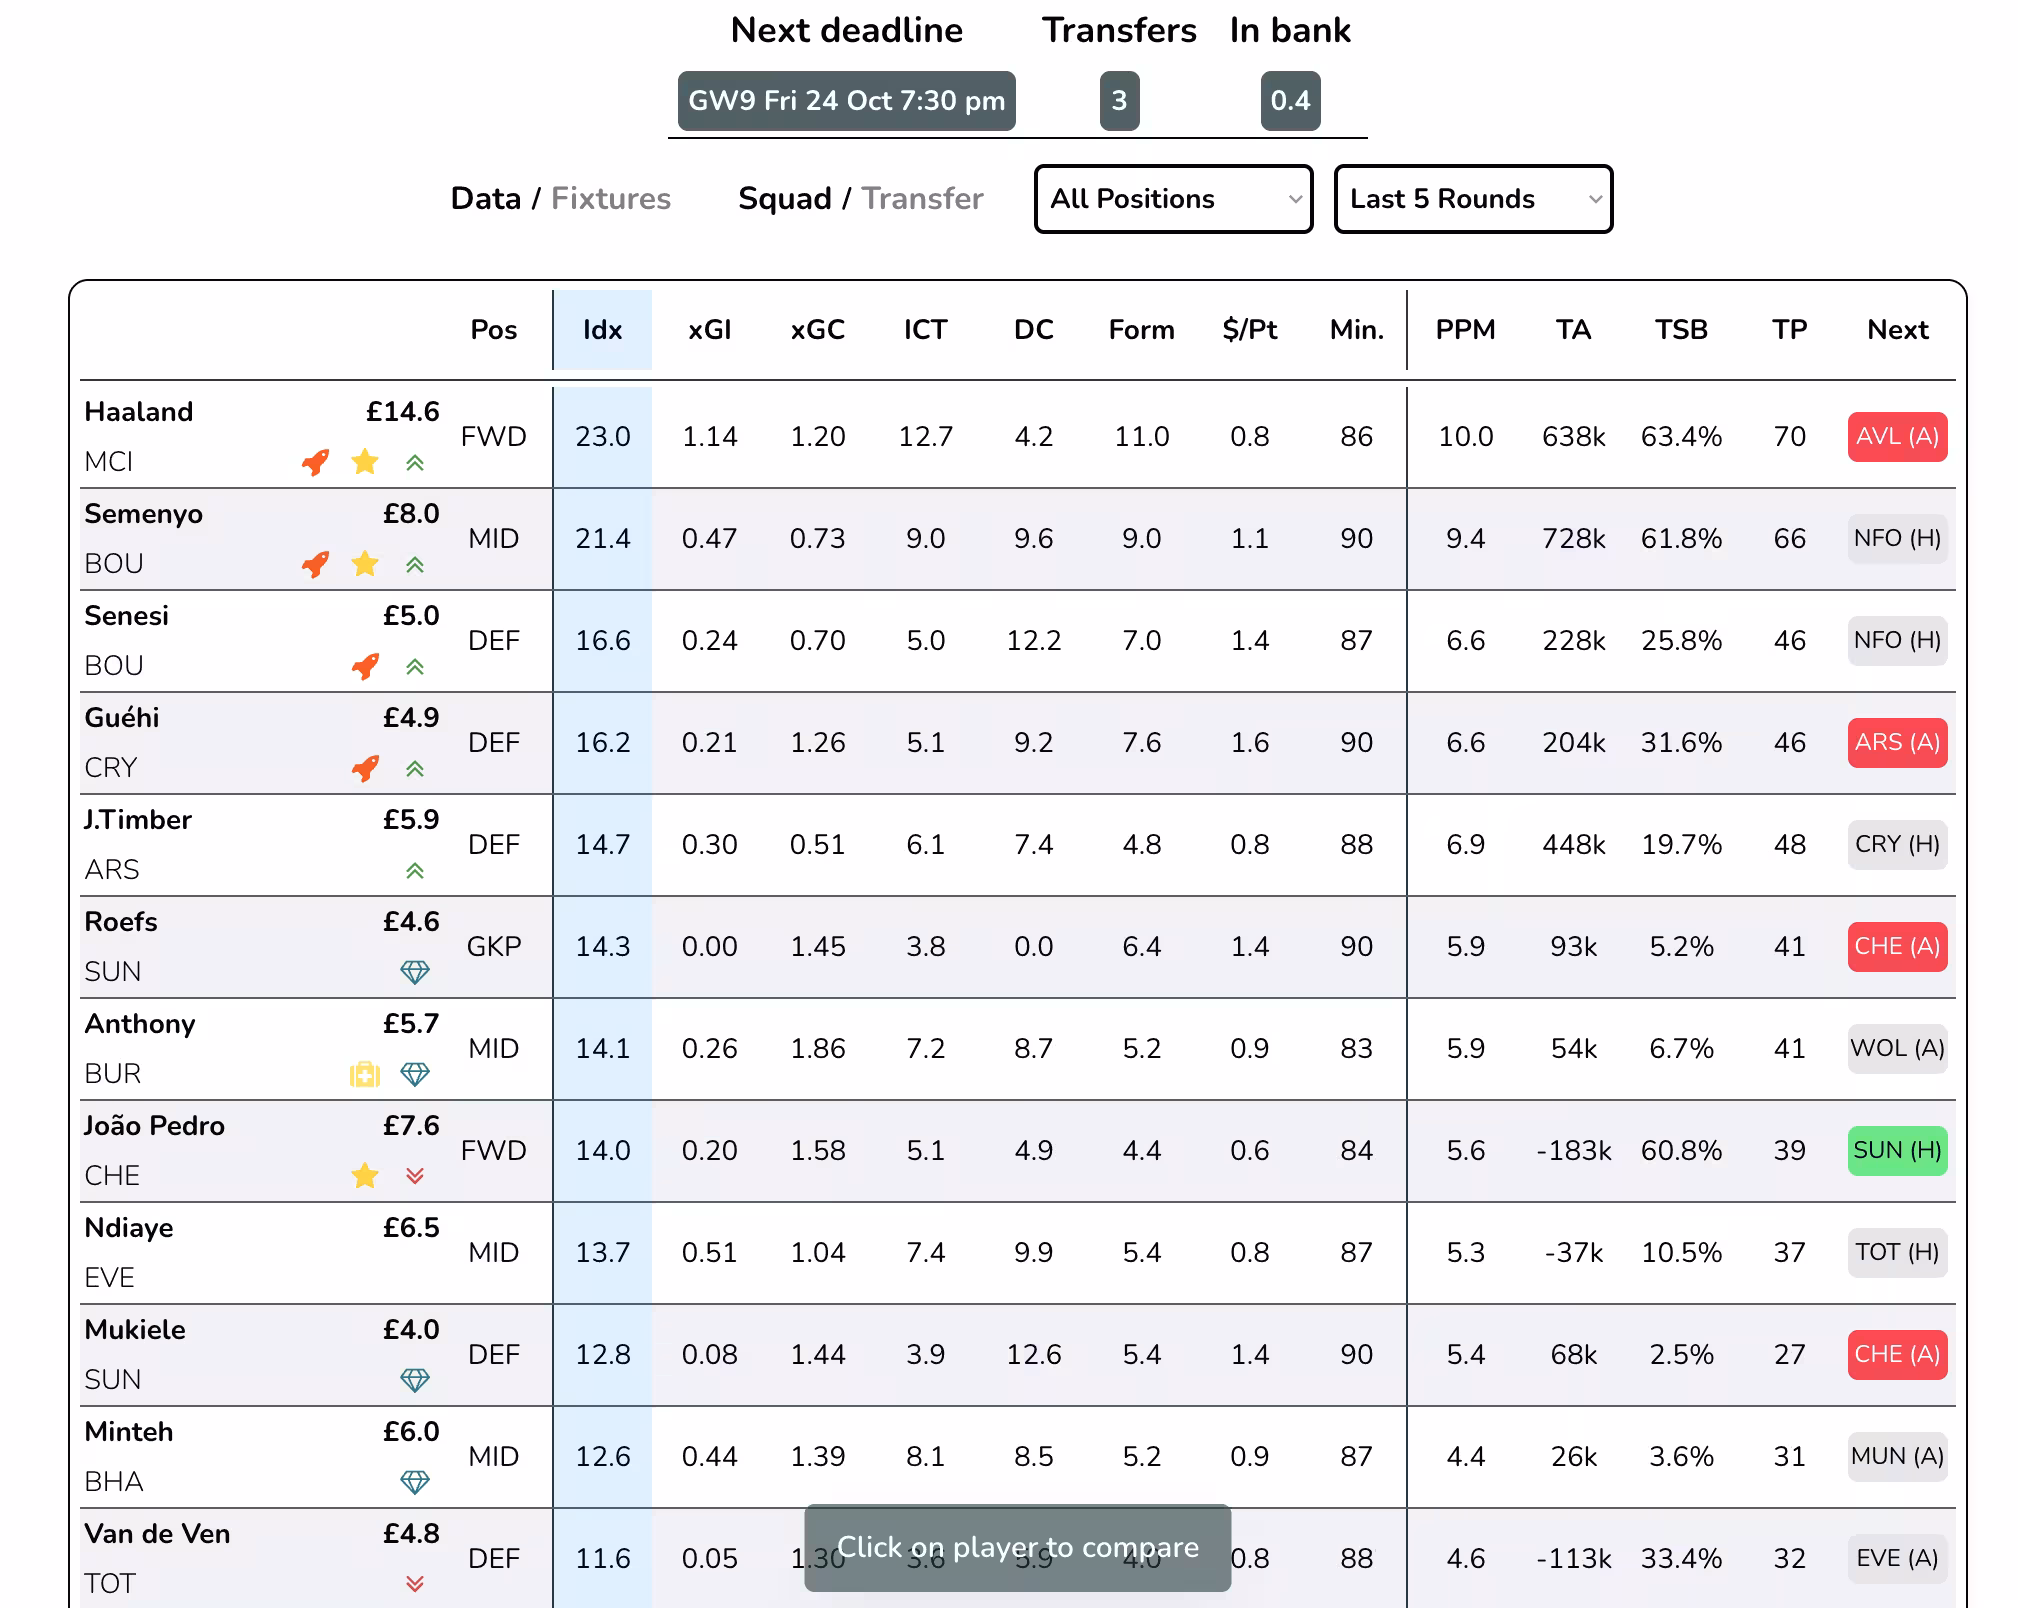Click Haaland's AVL (A) fixture badge
2018x1608 pixels.
point(1897,437)
